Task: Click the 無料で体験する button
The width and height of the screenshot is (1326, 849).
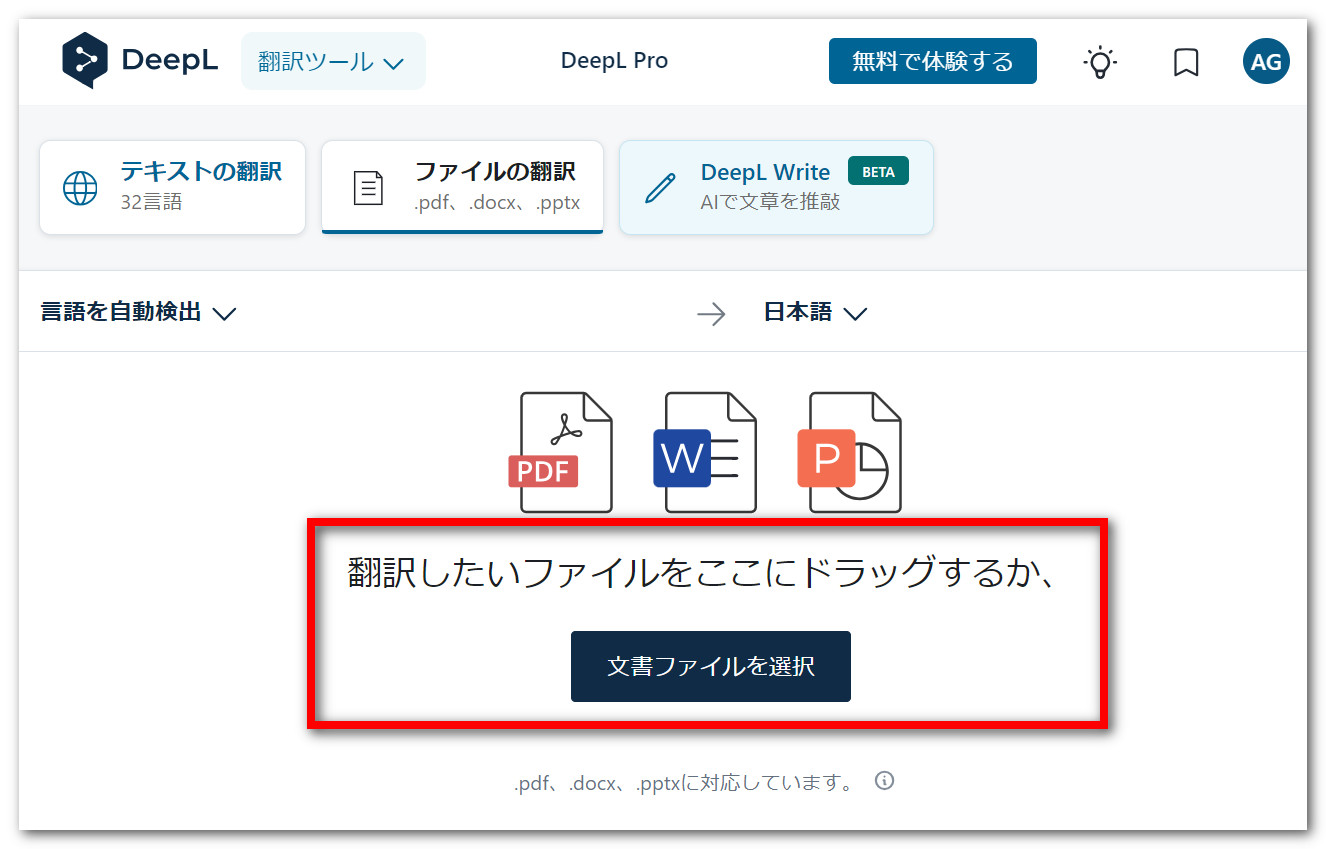Action: [932, 61]
